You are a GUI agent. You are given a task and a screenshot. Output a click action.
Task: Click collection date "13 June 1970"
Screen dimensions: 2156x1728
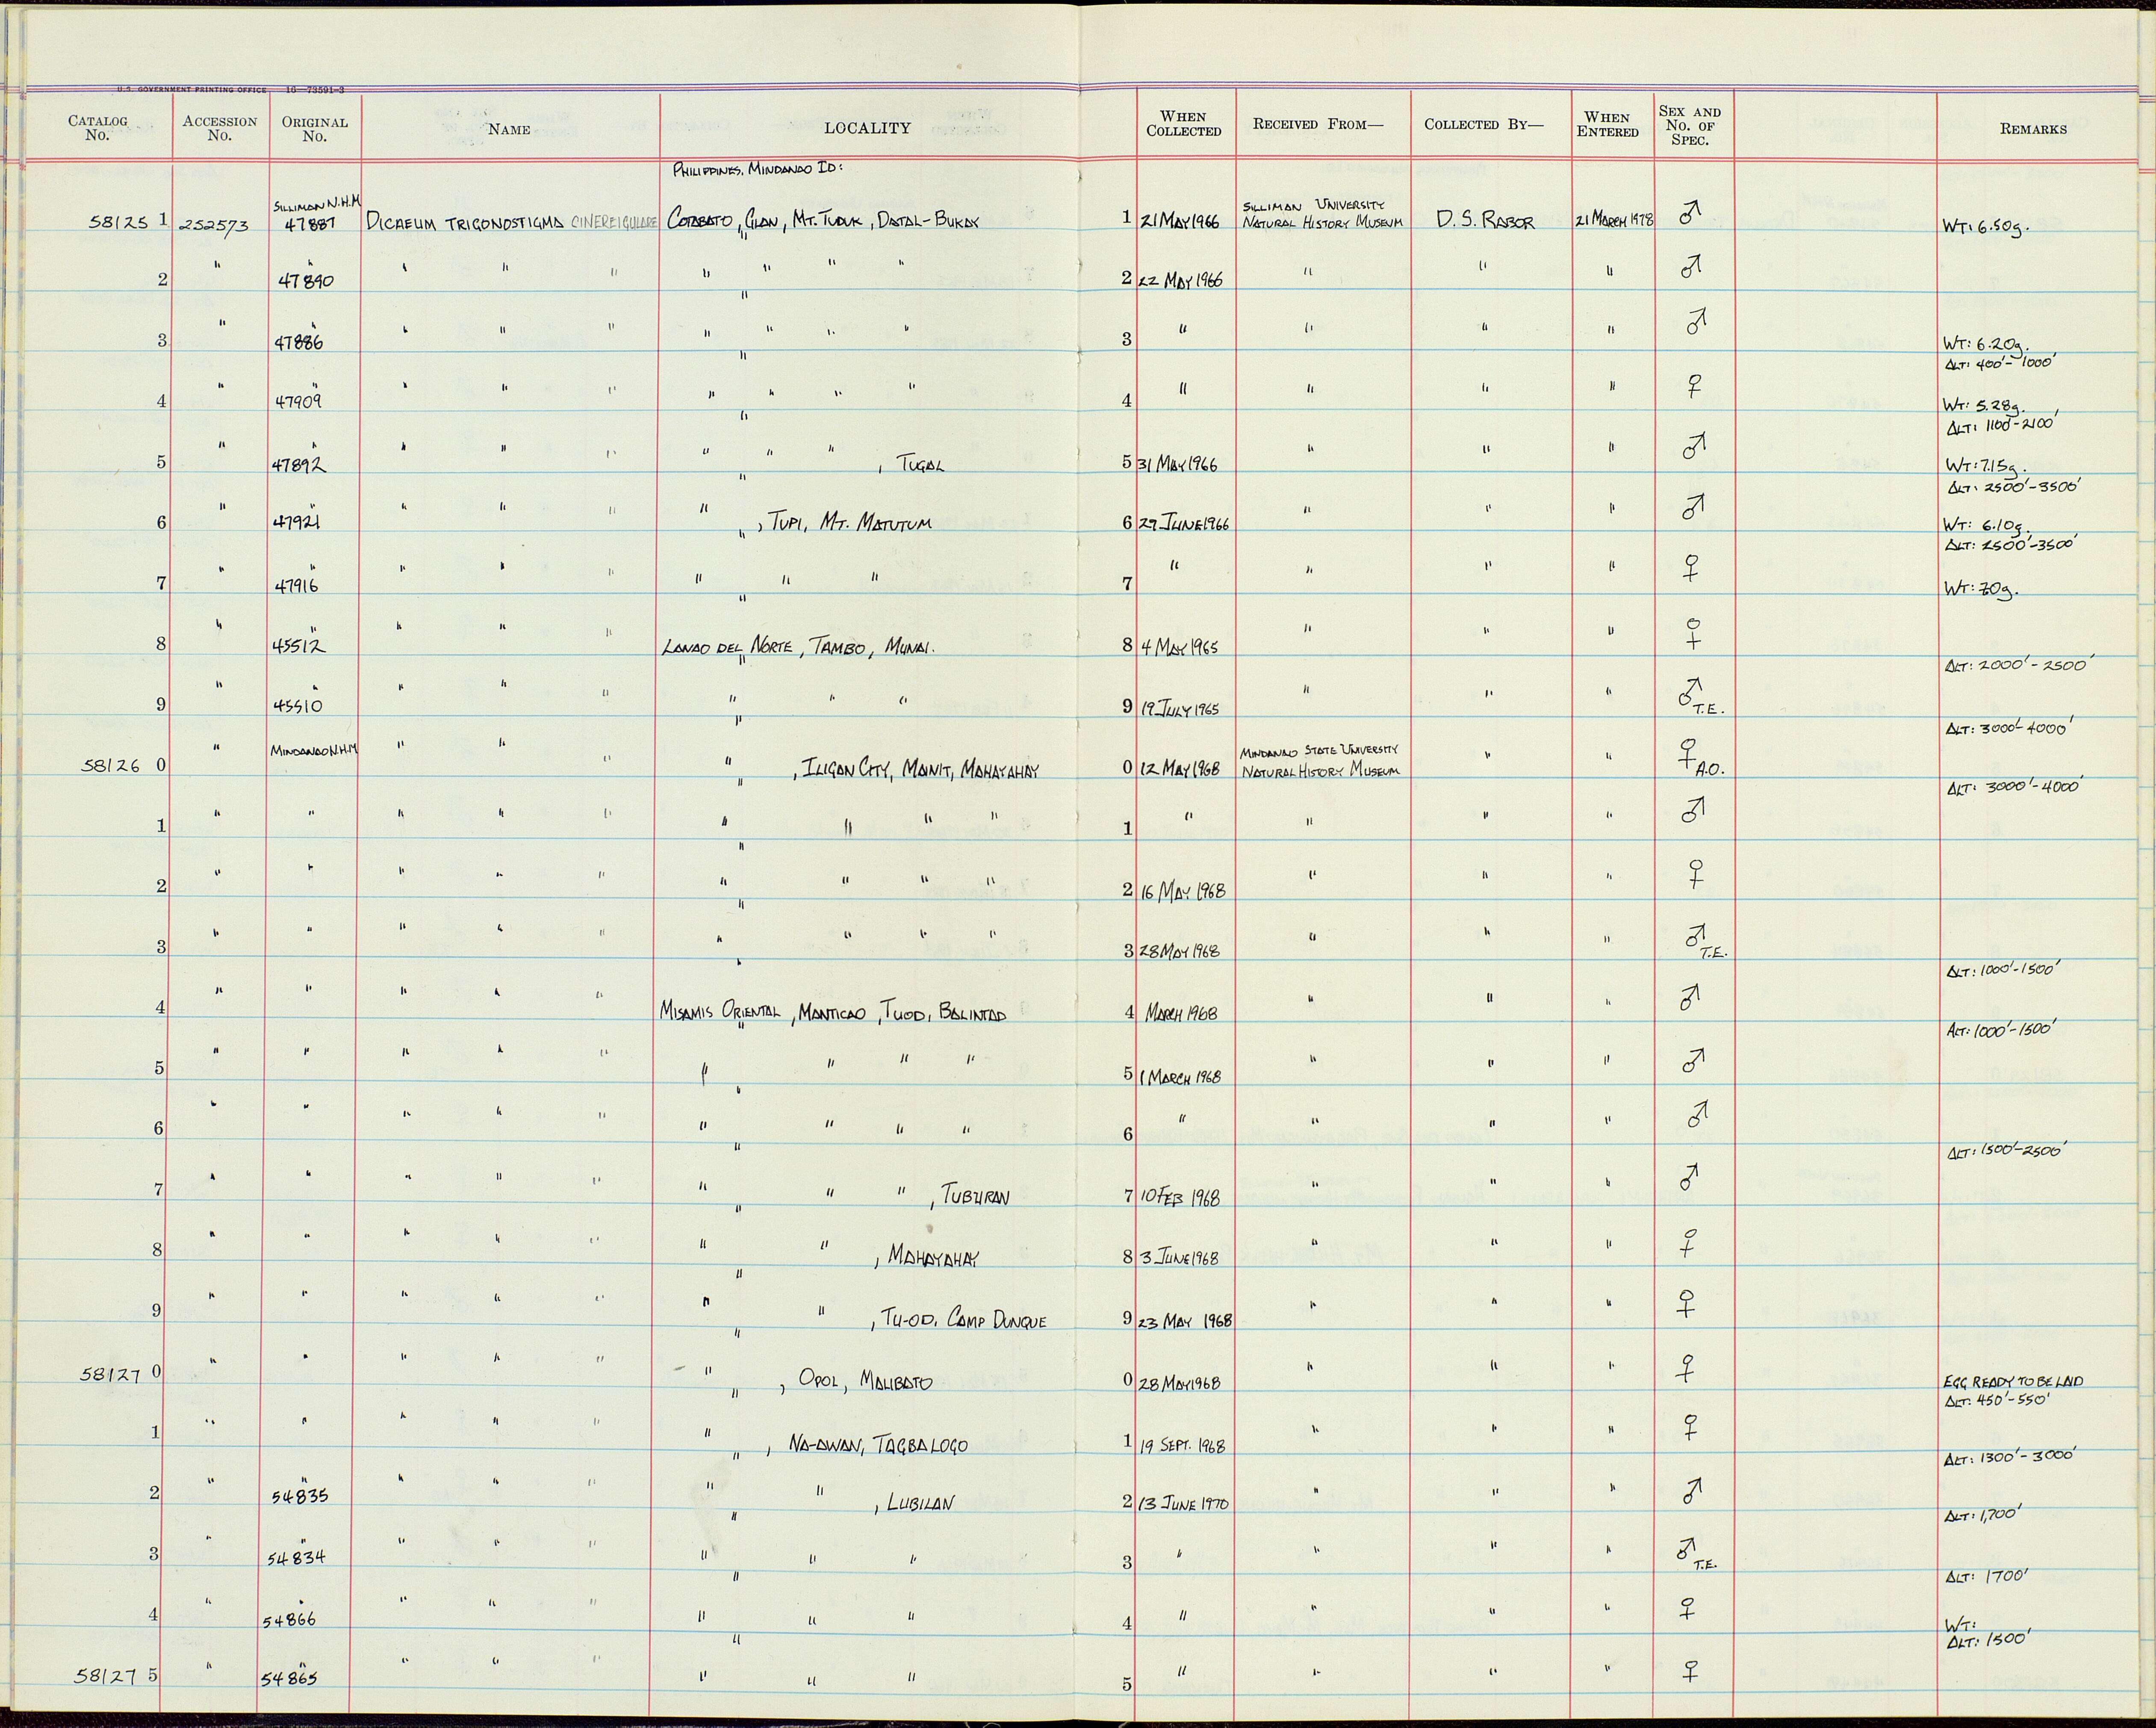click(1184, 1503)
